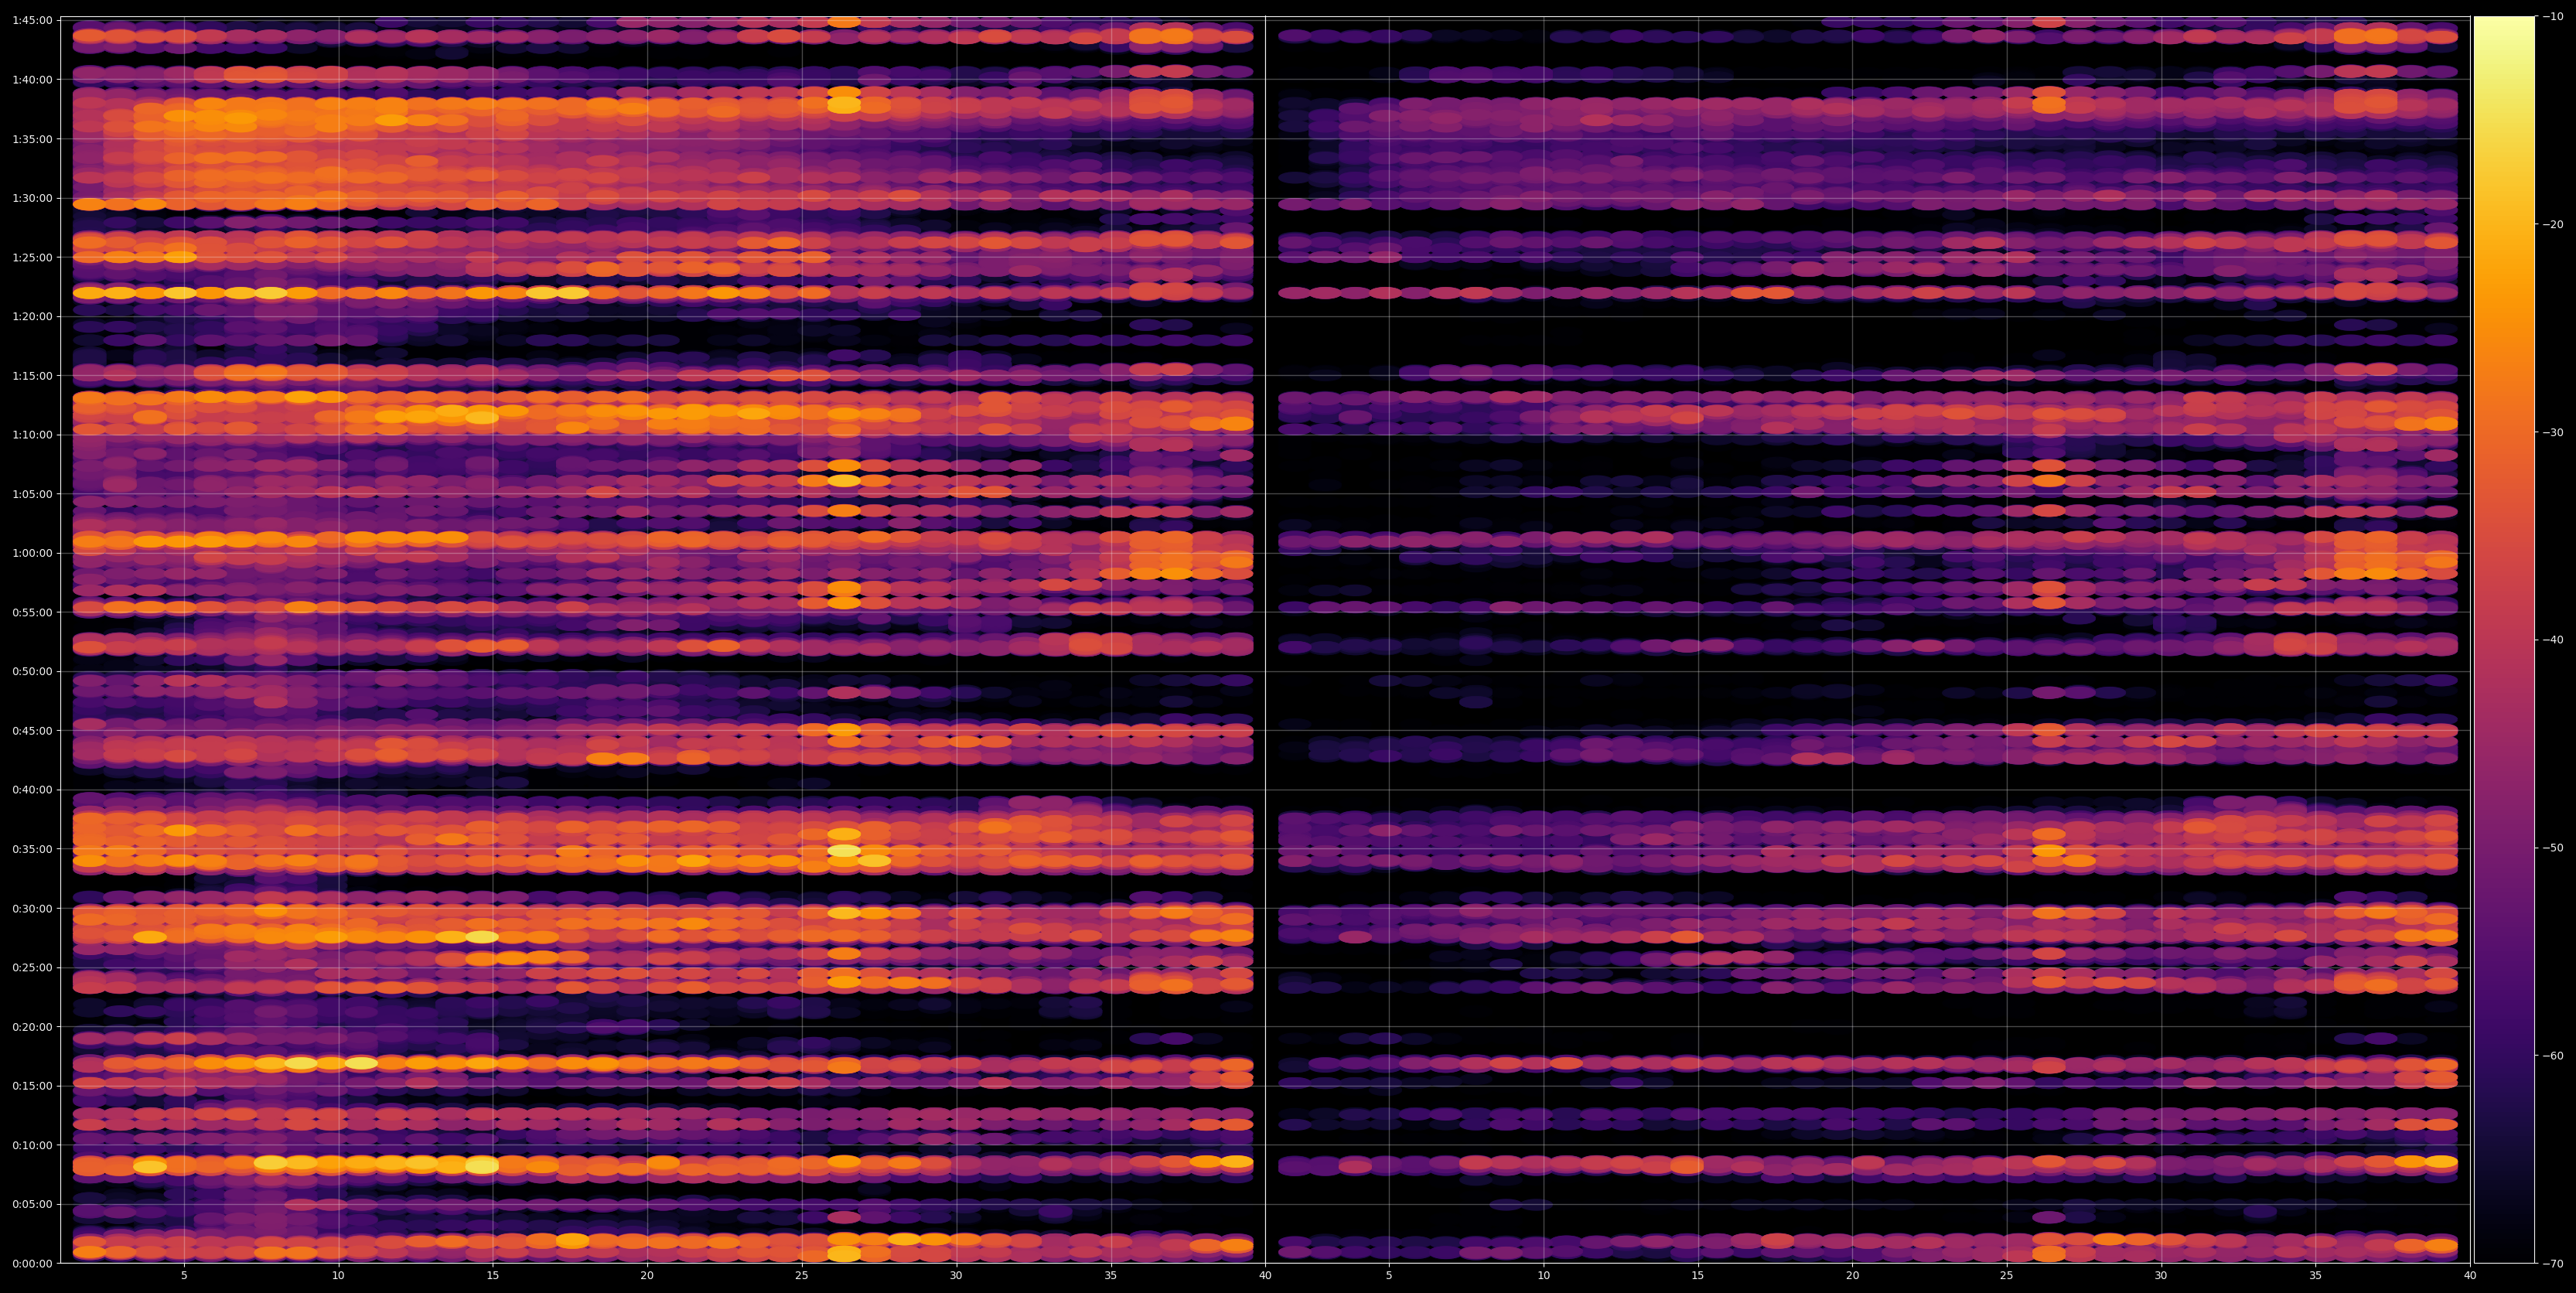Click the −30 colorbar tick label
Screen dimensions: 2576x1293
coord(2553,432)
